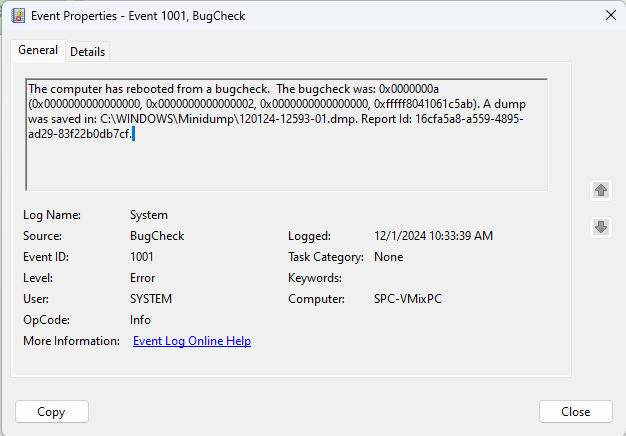Copy the event details
The image size is (626, 436).
pyautogui.click(x=52, y=412)
